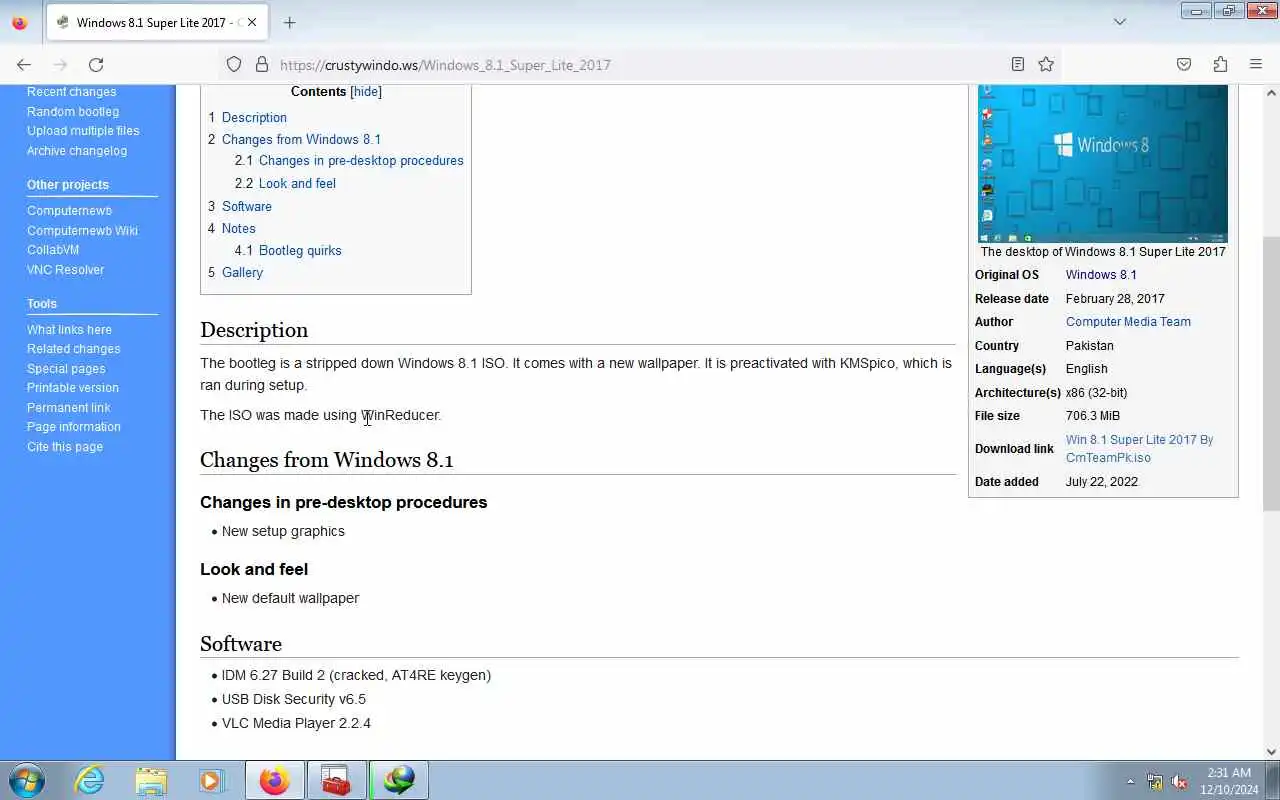1280x800 pixels.
Task: Jump to Software in contents
Action: 247,206
